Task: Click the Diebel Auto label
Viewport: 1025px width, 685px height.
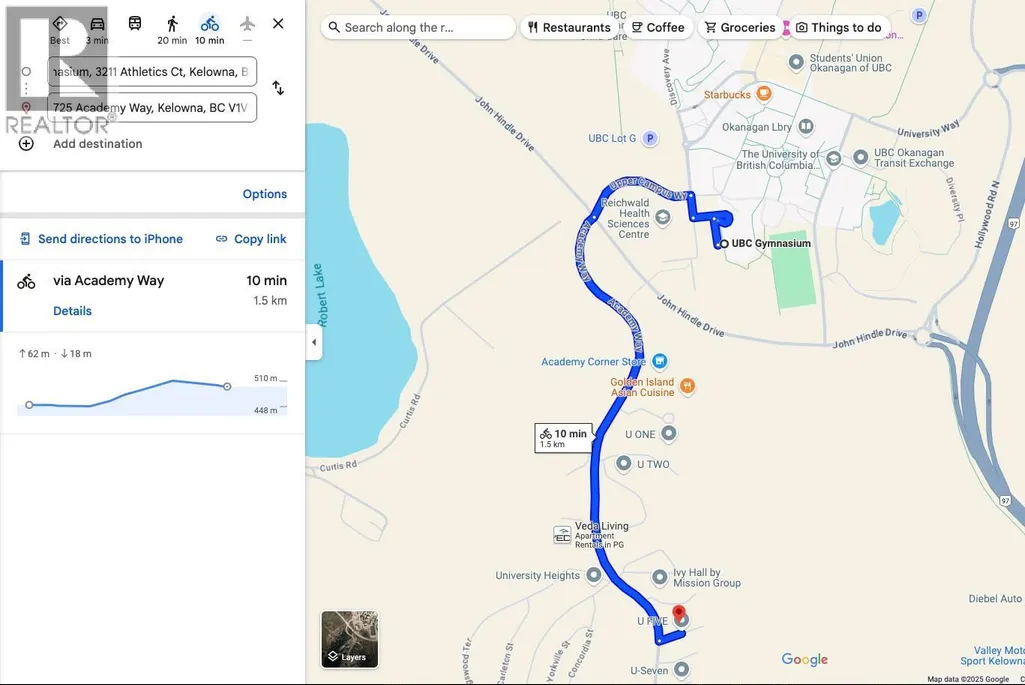Action: (995, 598)
